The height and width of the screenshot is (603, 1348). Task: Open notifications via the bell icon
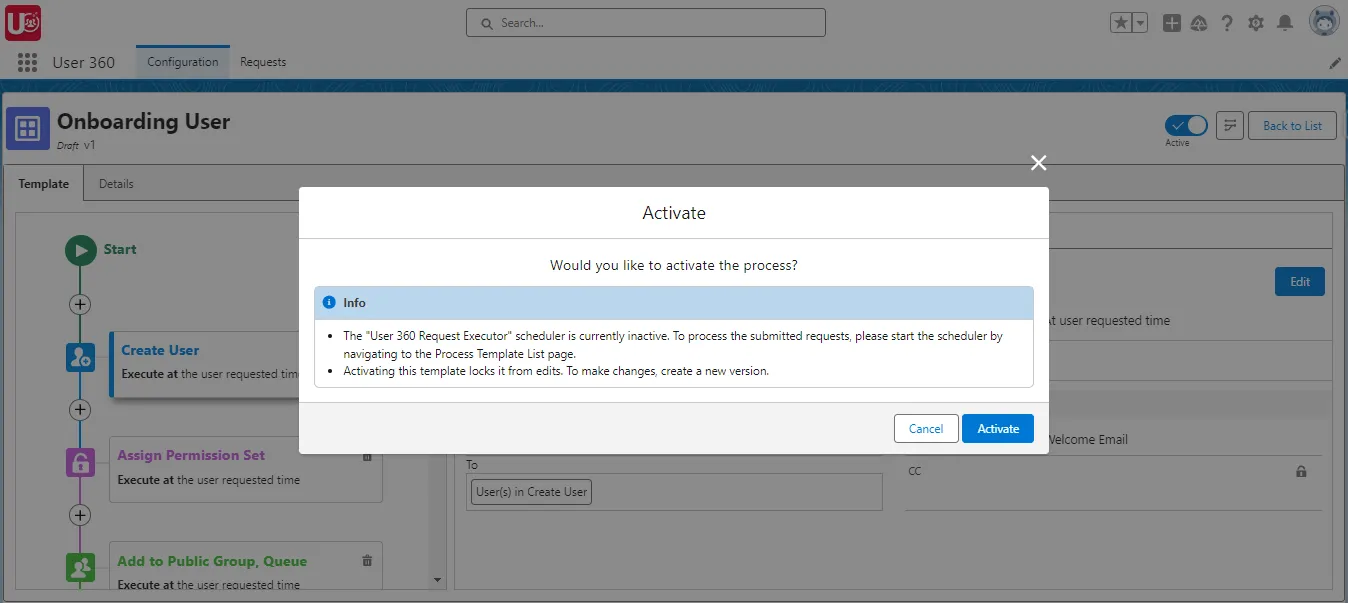[1285, 22]
